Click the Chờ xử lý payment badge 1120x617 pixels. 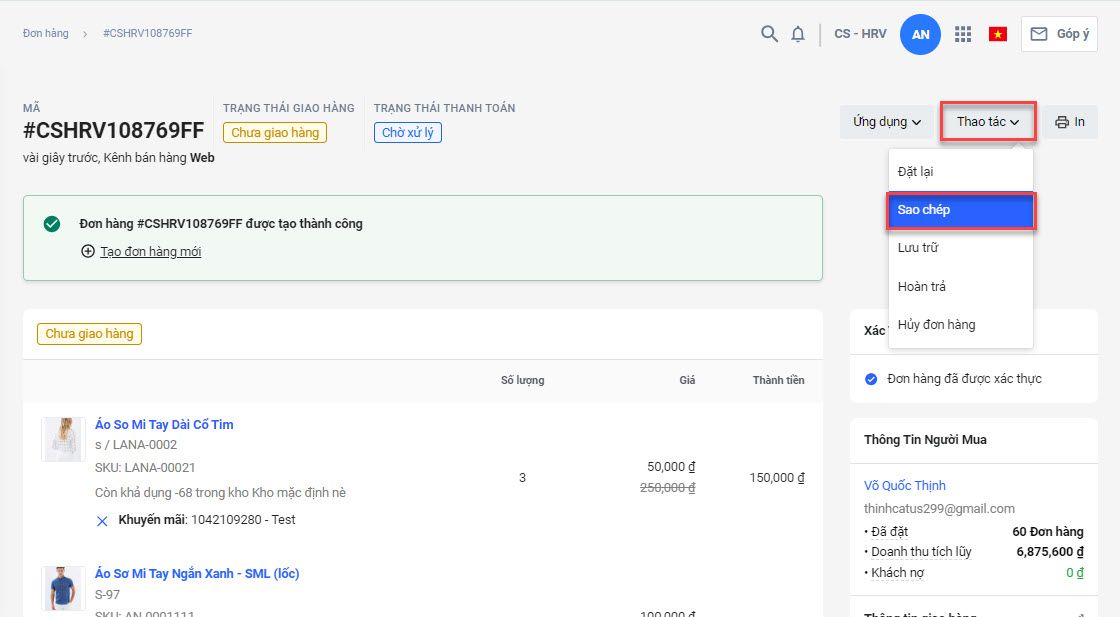tap(408, 133)
